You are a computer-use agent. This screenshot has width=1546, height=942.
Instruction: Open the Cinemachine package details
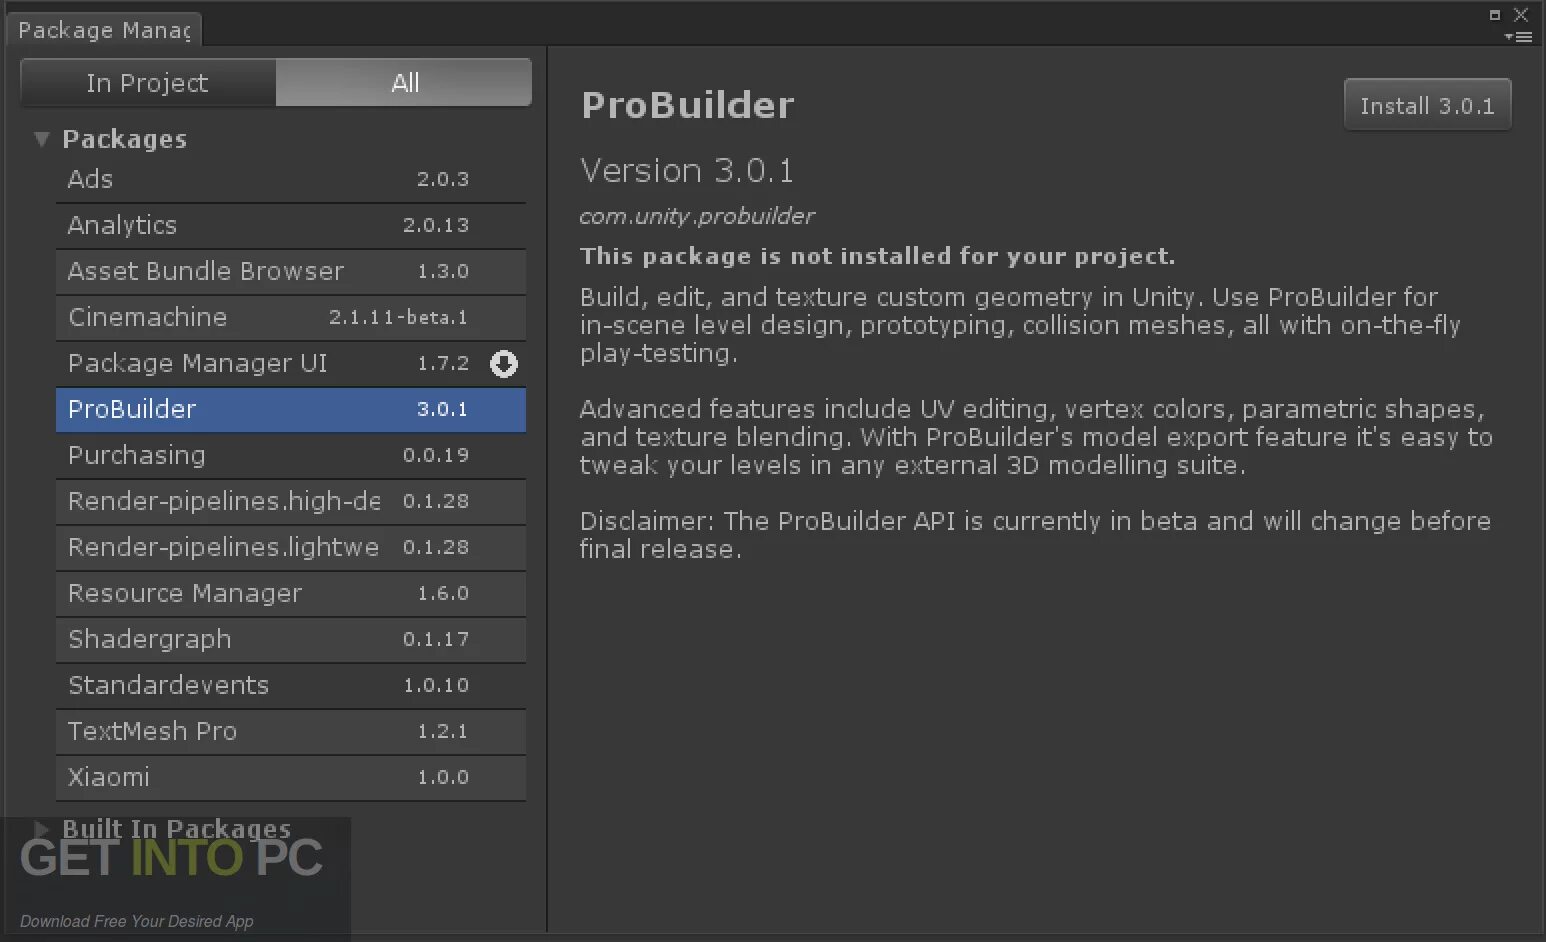tap(290, 318)
